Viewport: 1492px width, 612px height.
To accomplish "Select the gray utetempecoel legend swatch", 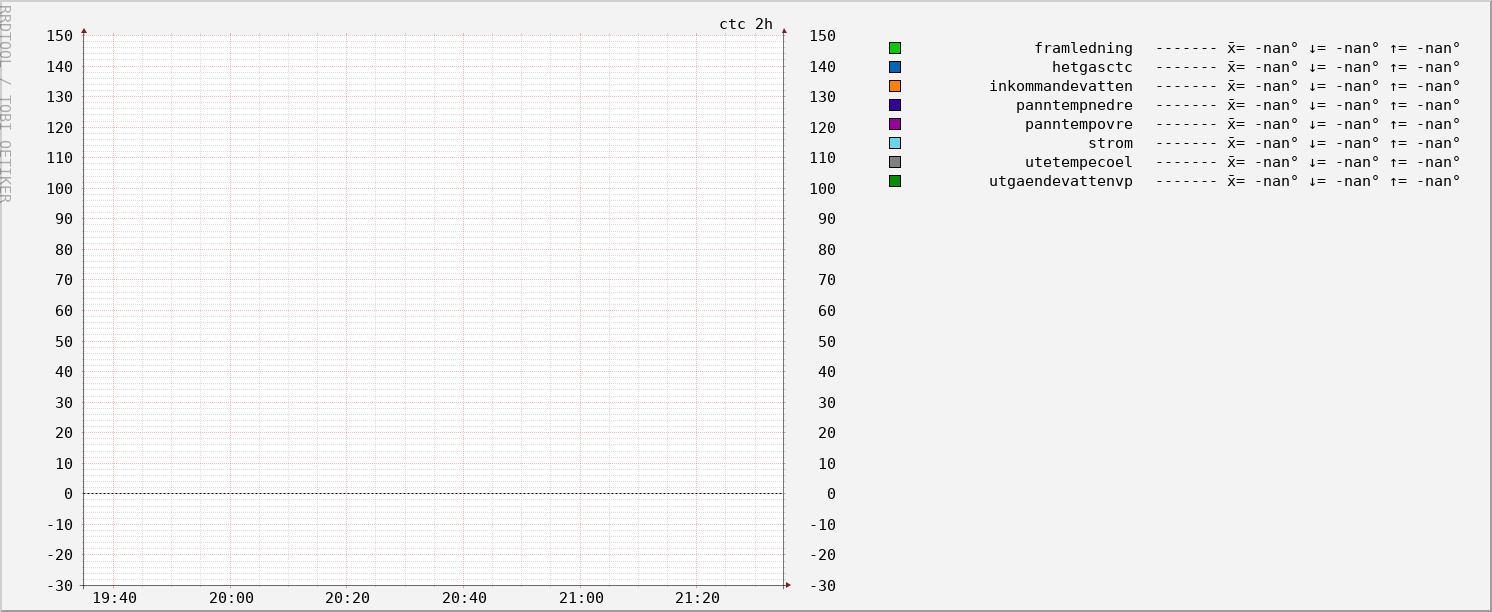I will 895,162.
